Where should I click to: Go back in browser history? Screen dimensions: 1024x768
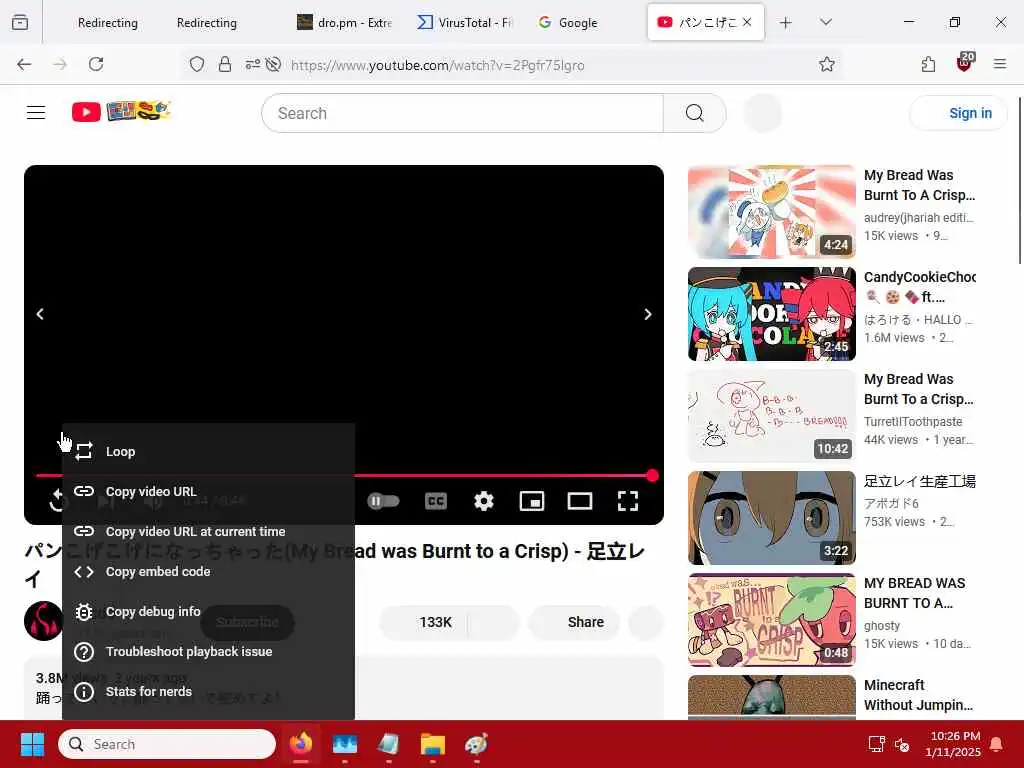tap(24, 64)
